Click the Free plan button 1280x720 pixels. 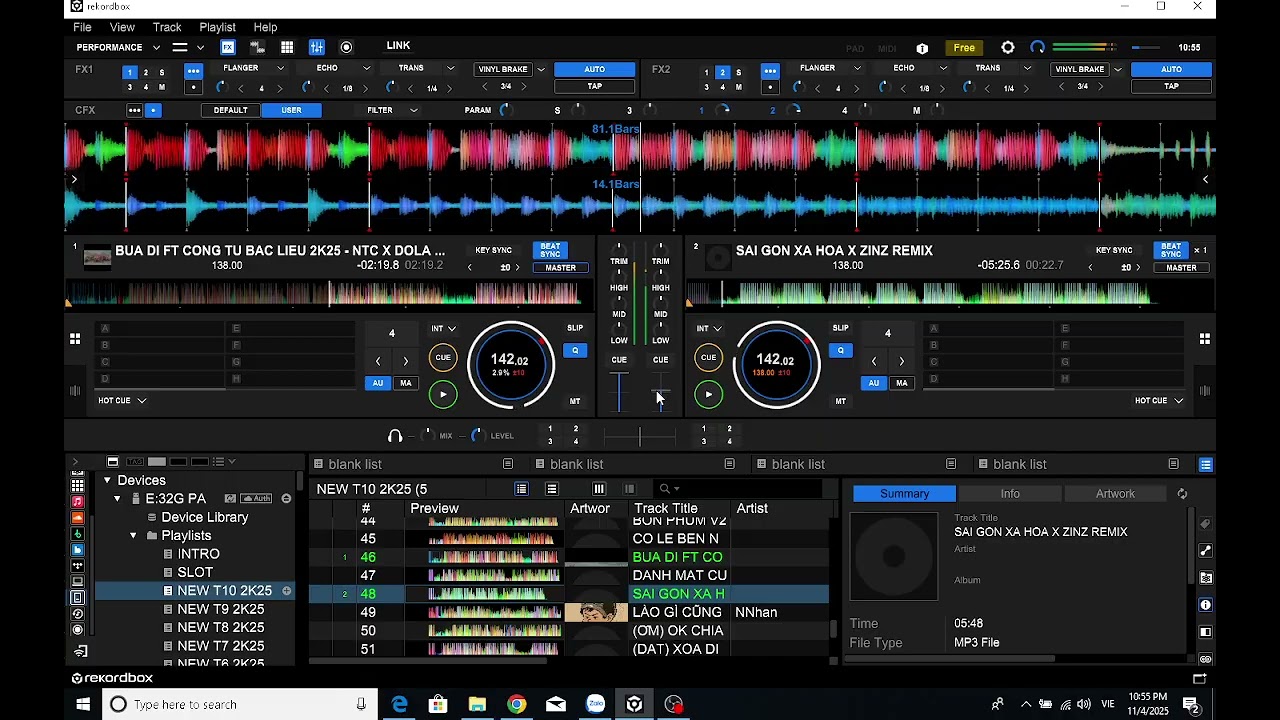coord(964,48)
